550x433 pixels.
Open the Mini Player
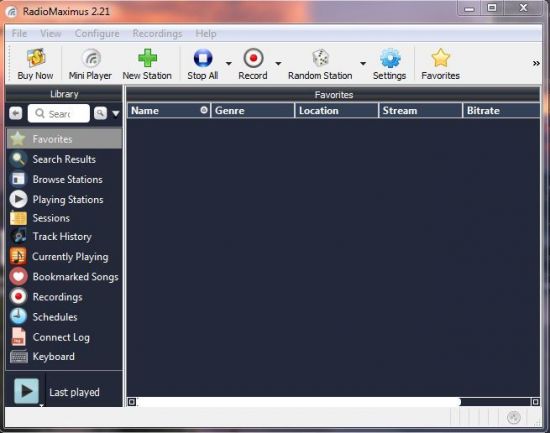click(x=90, y=64)
